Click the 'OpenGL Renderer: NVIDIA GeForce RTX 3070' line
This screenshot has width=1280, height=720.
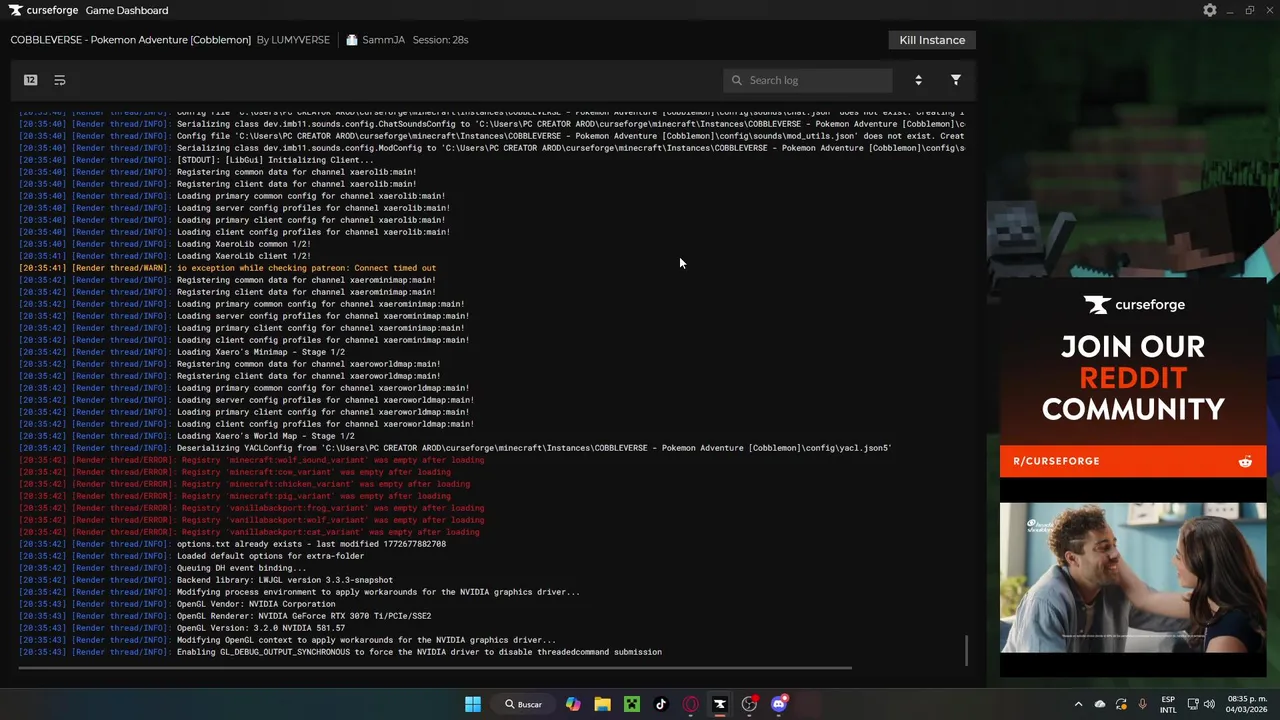pyautogui.click(x=226, y=616)
